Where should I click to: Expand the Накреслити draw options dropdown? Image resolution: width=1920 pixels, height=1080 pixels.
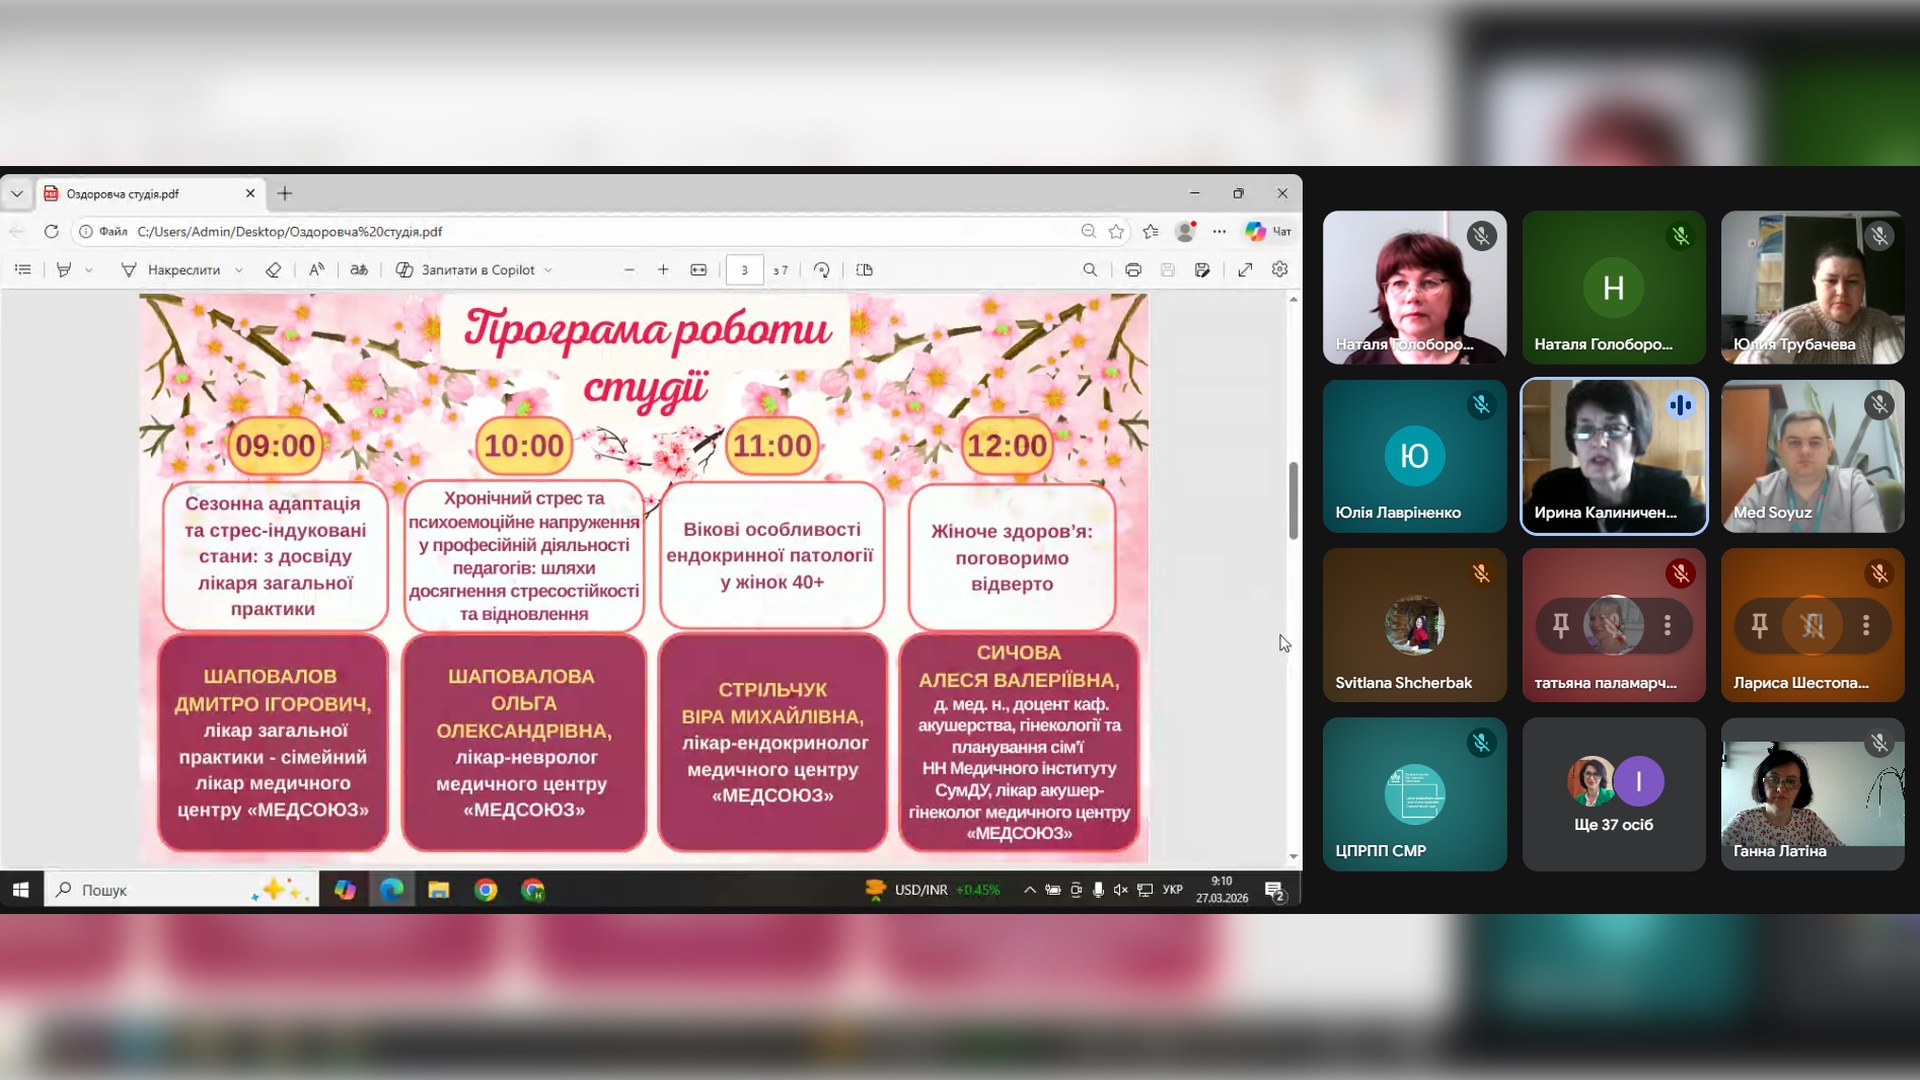[x=239, y=270]
